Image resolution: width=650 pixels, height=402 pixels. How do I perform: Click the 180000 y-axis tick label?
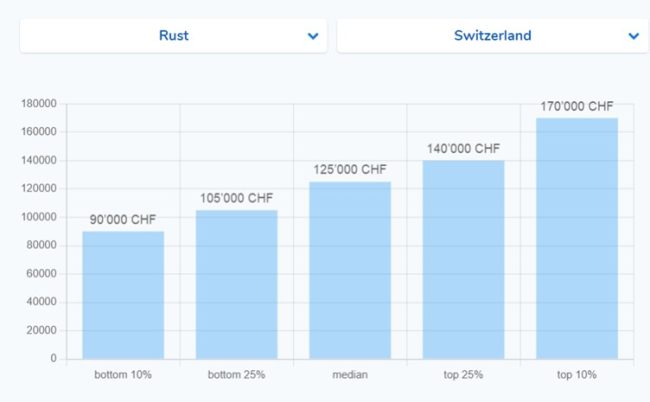[38, 103]
